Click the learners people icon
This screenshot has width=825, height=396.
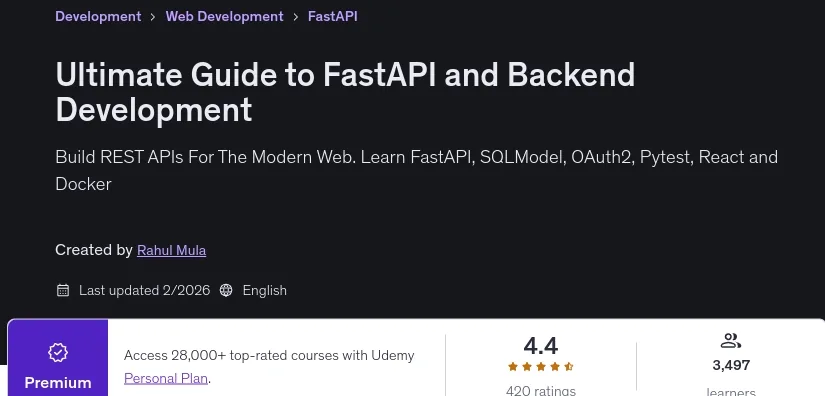tap(731, 341)
